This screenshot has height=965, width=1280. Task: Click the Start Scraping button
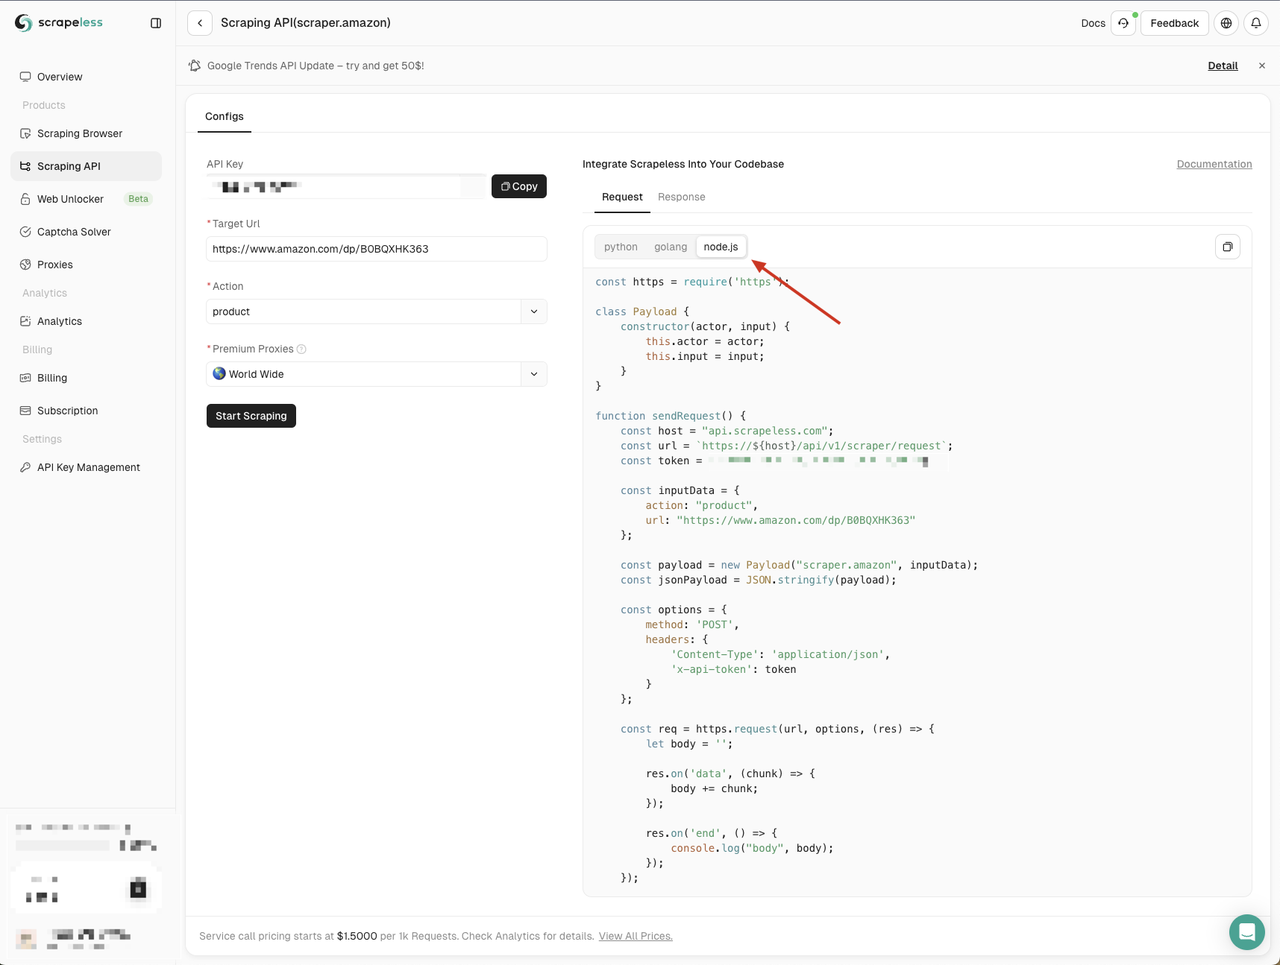[x=251, y=416]
